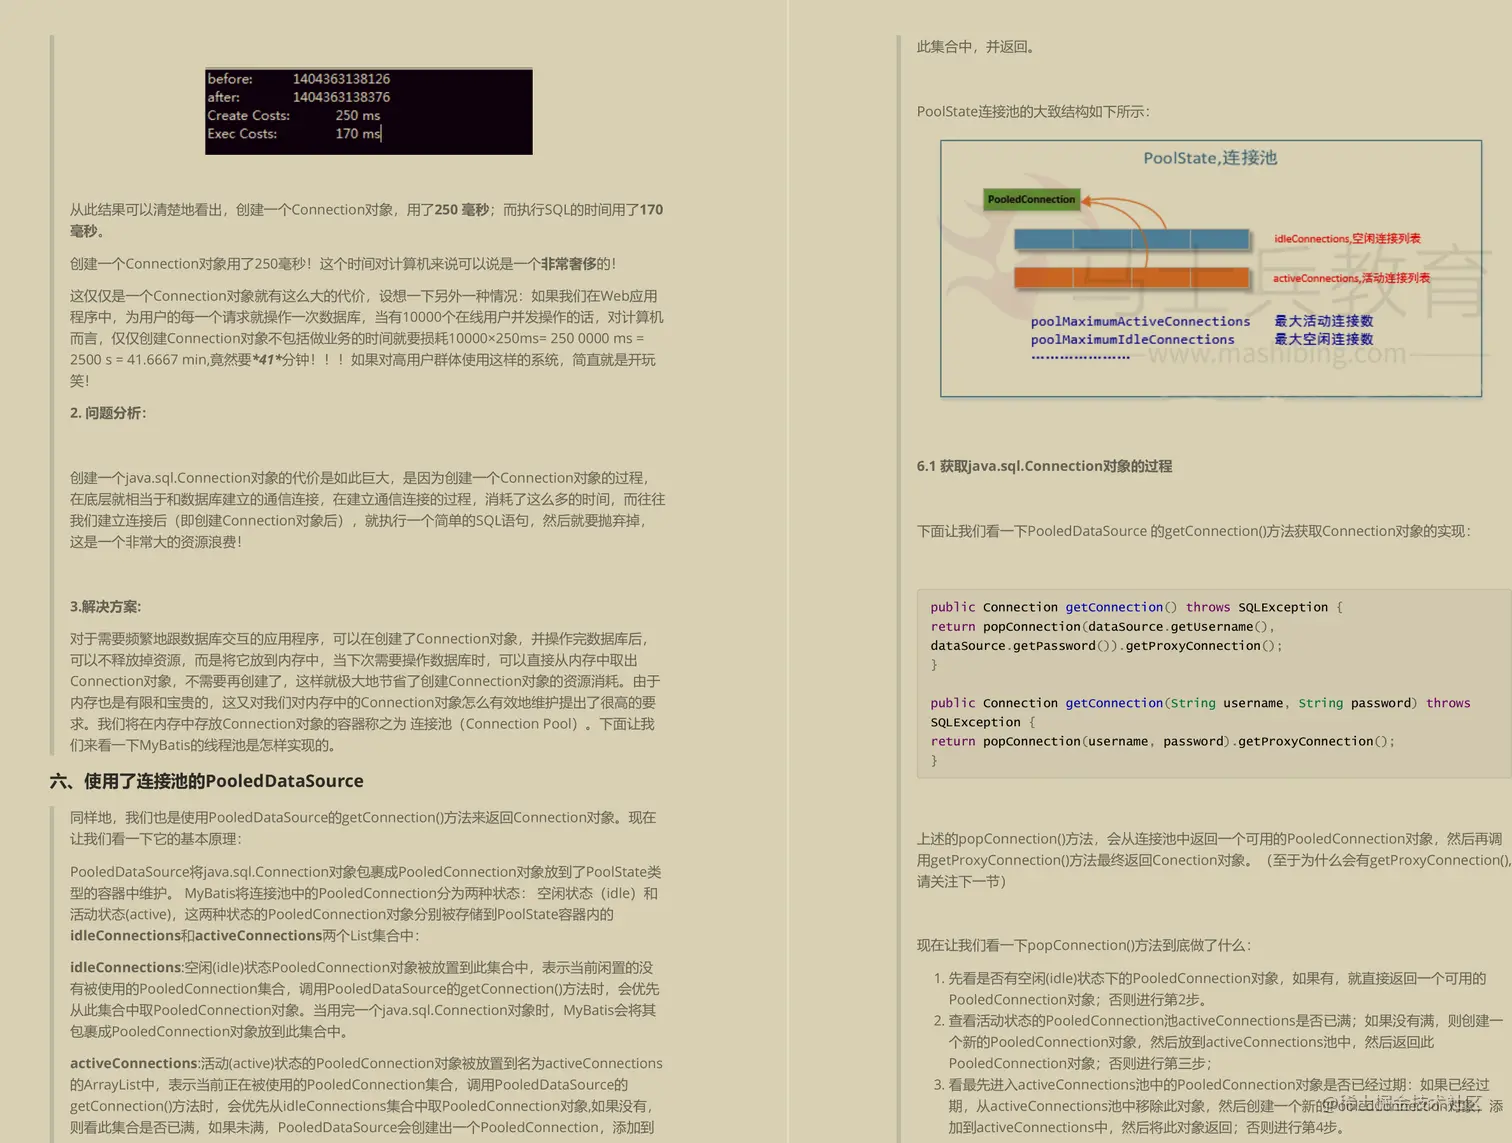Click the 'Create Costs: 250 ms' line in terminal image
Screen dimensions: 1512x1143
294,116
